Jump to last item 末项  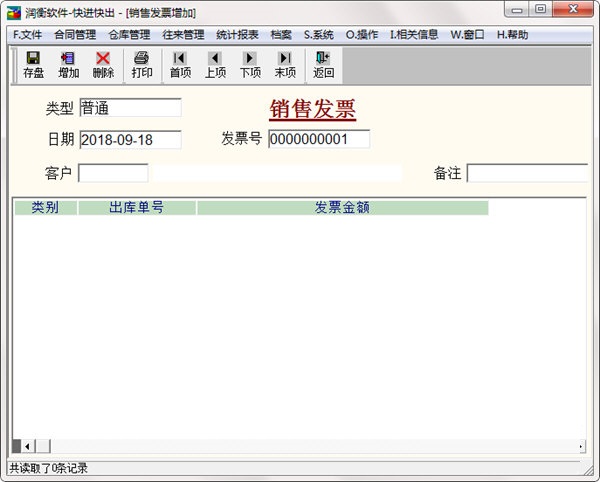[285, 65]
